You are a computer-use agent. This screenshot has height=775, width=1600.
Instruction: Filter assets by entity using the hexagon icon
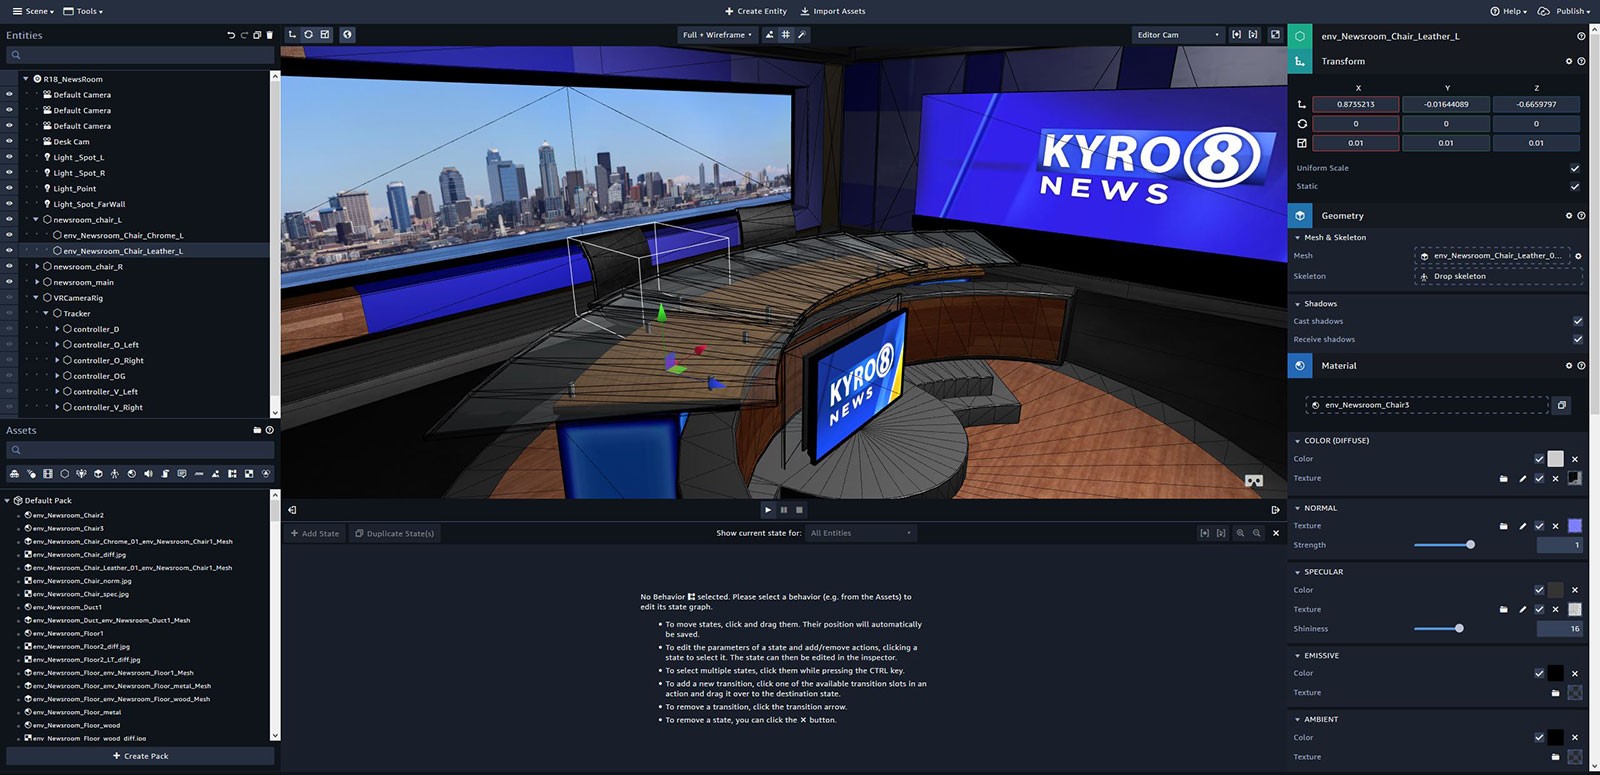coord(64,473)
